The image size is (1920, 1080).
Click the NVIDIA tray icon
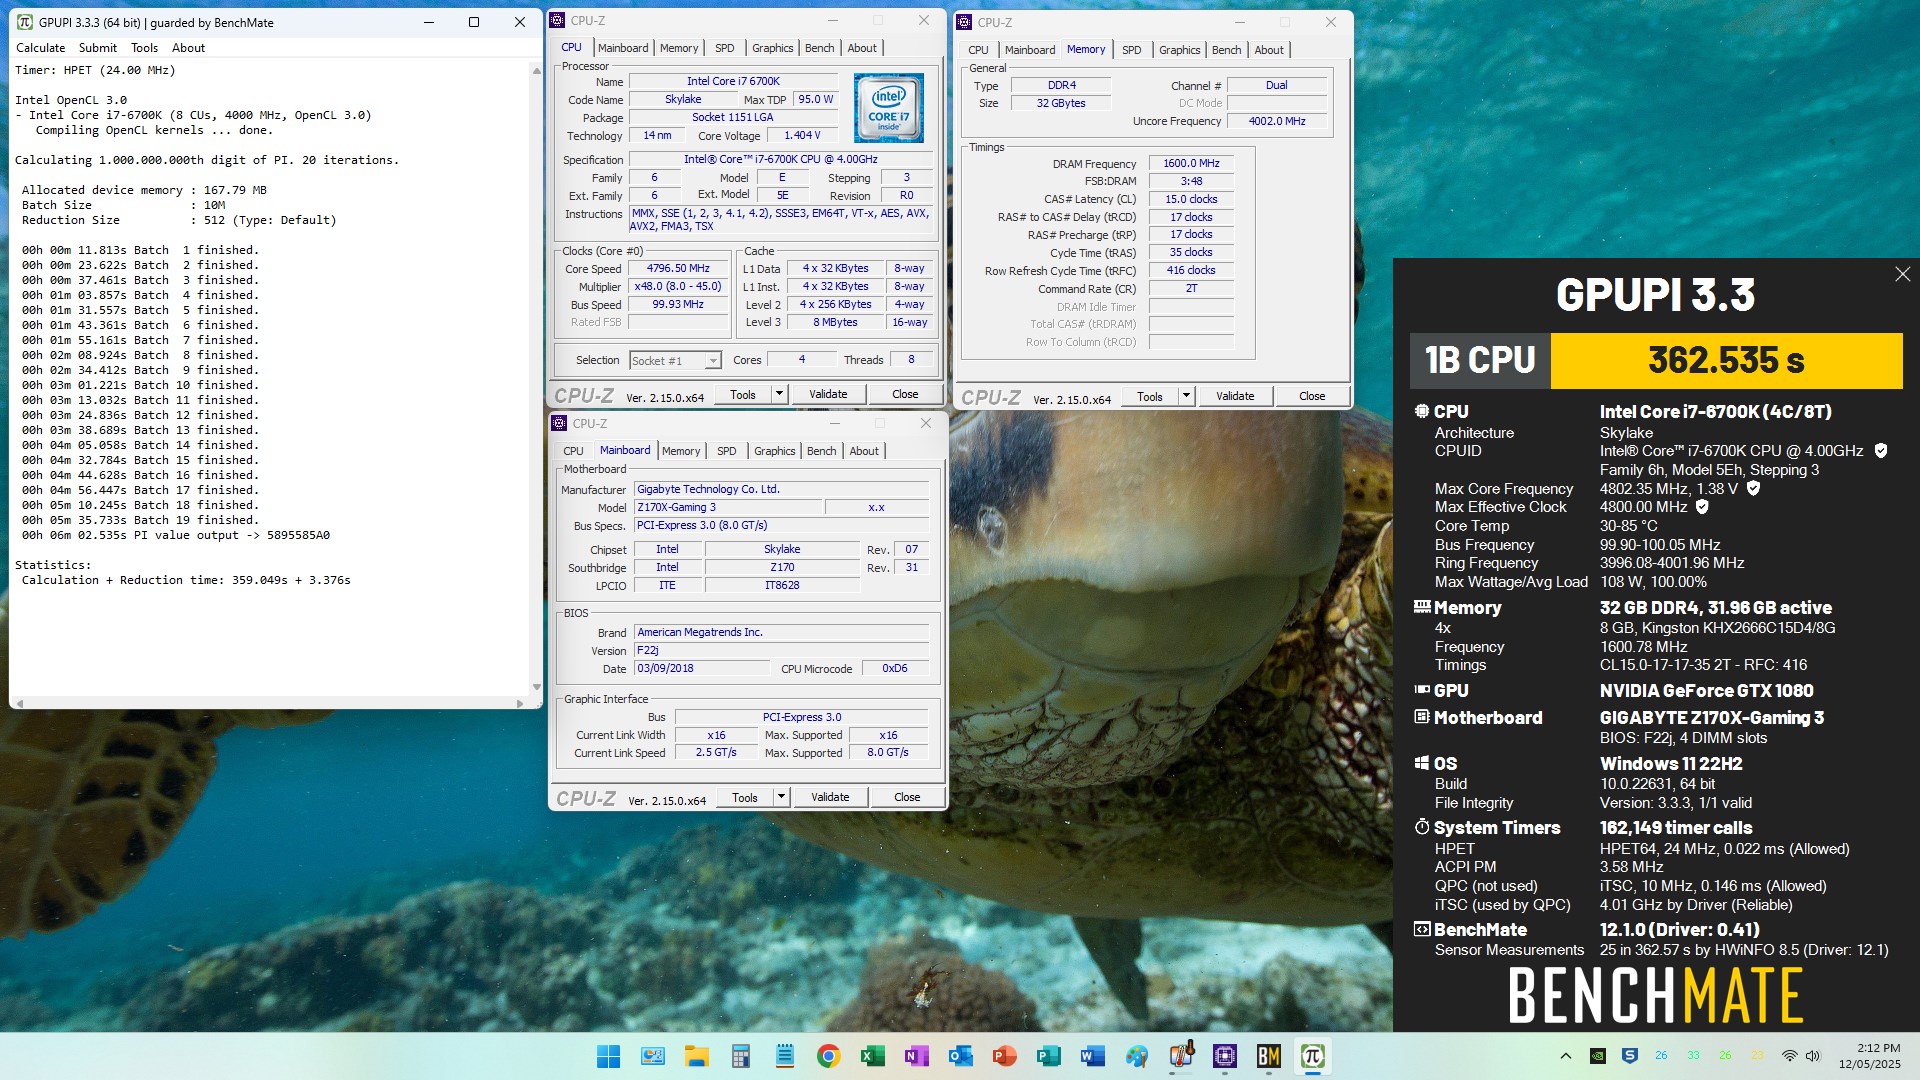[1598, 1056]
